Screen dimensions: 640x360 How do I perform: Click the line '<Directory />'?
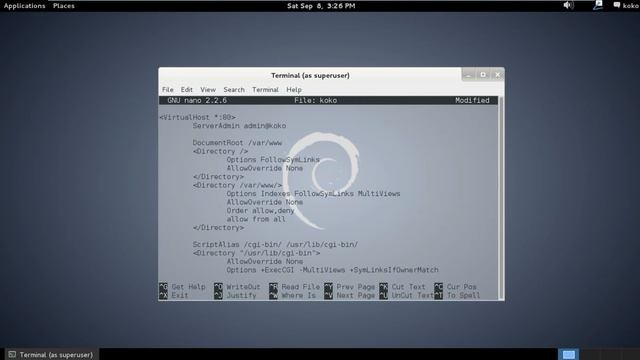(x=220, y=151)
